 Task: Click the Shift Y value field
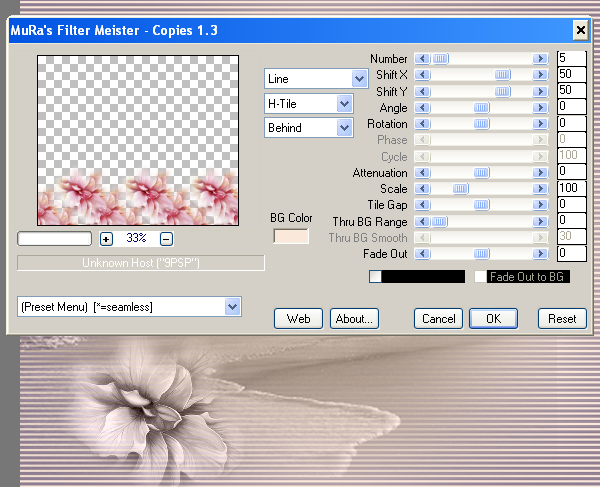click(571, 90)
